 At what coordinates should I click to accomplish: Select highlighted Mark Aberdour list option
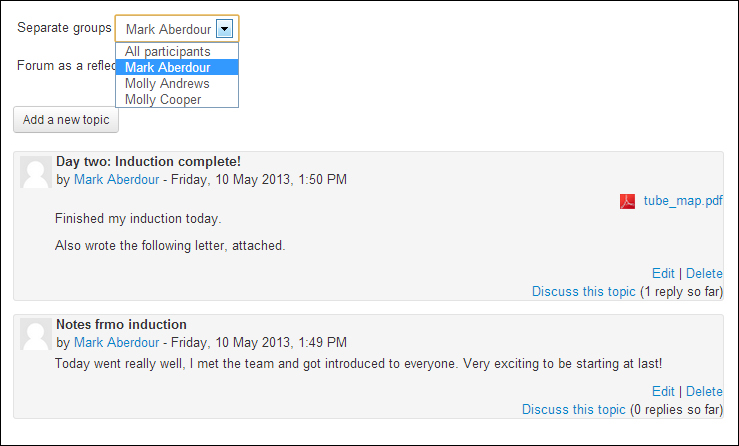(x=167, y=68)
